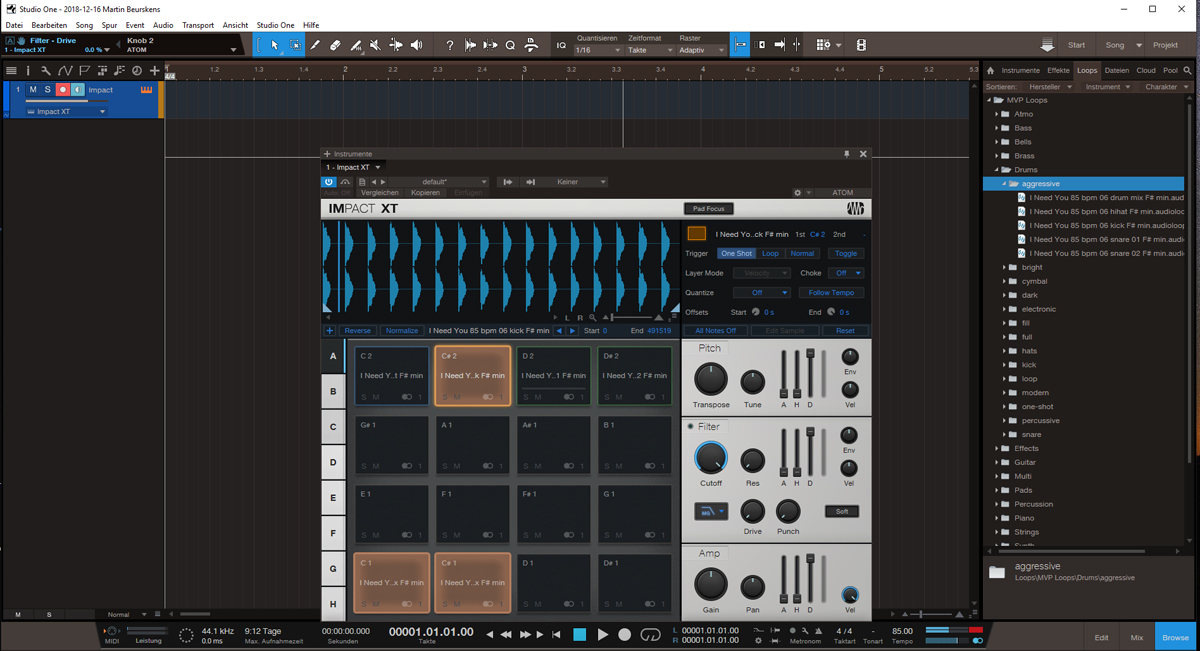This screenshot has width=1200, height=651.
Task: Open the Quantisieren 1/16 dropdown
Action: [598, 50]
